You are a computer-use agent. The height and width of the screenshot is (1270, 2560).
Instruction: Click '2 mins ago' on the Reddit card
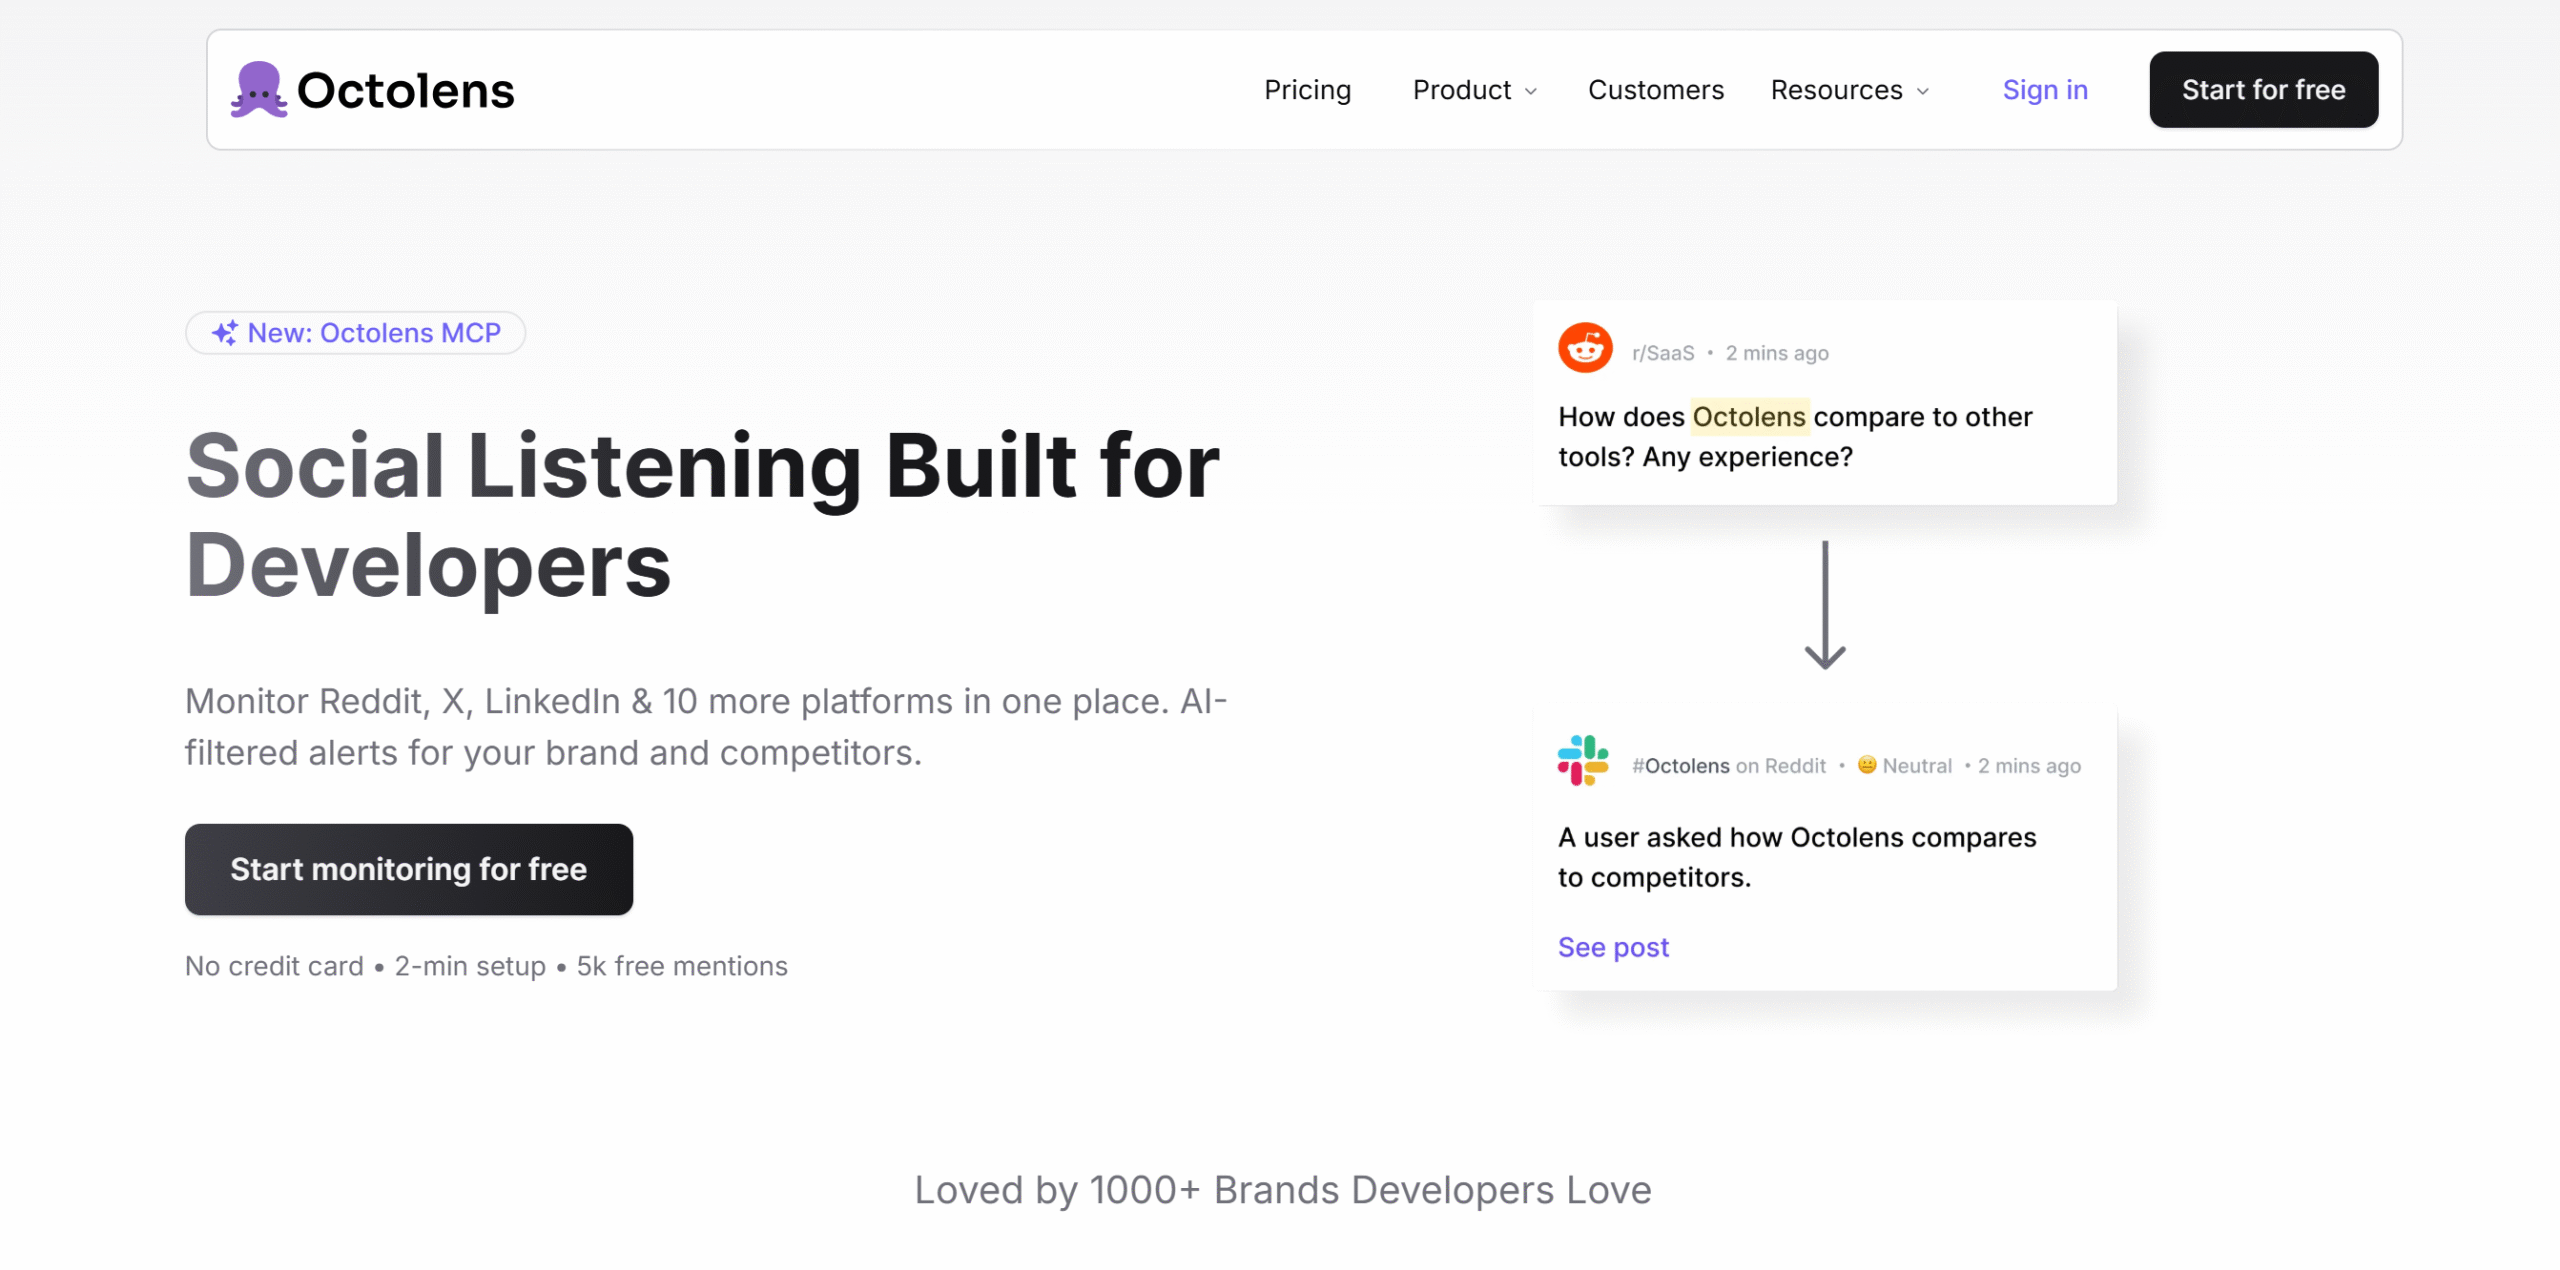point(1777,353)
